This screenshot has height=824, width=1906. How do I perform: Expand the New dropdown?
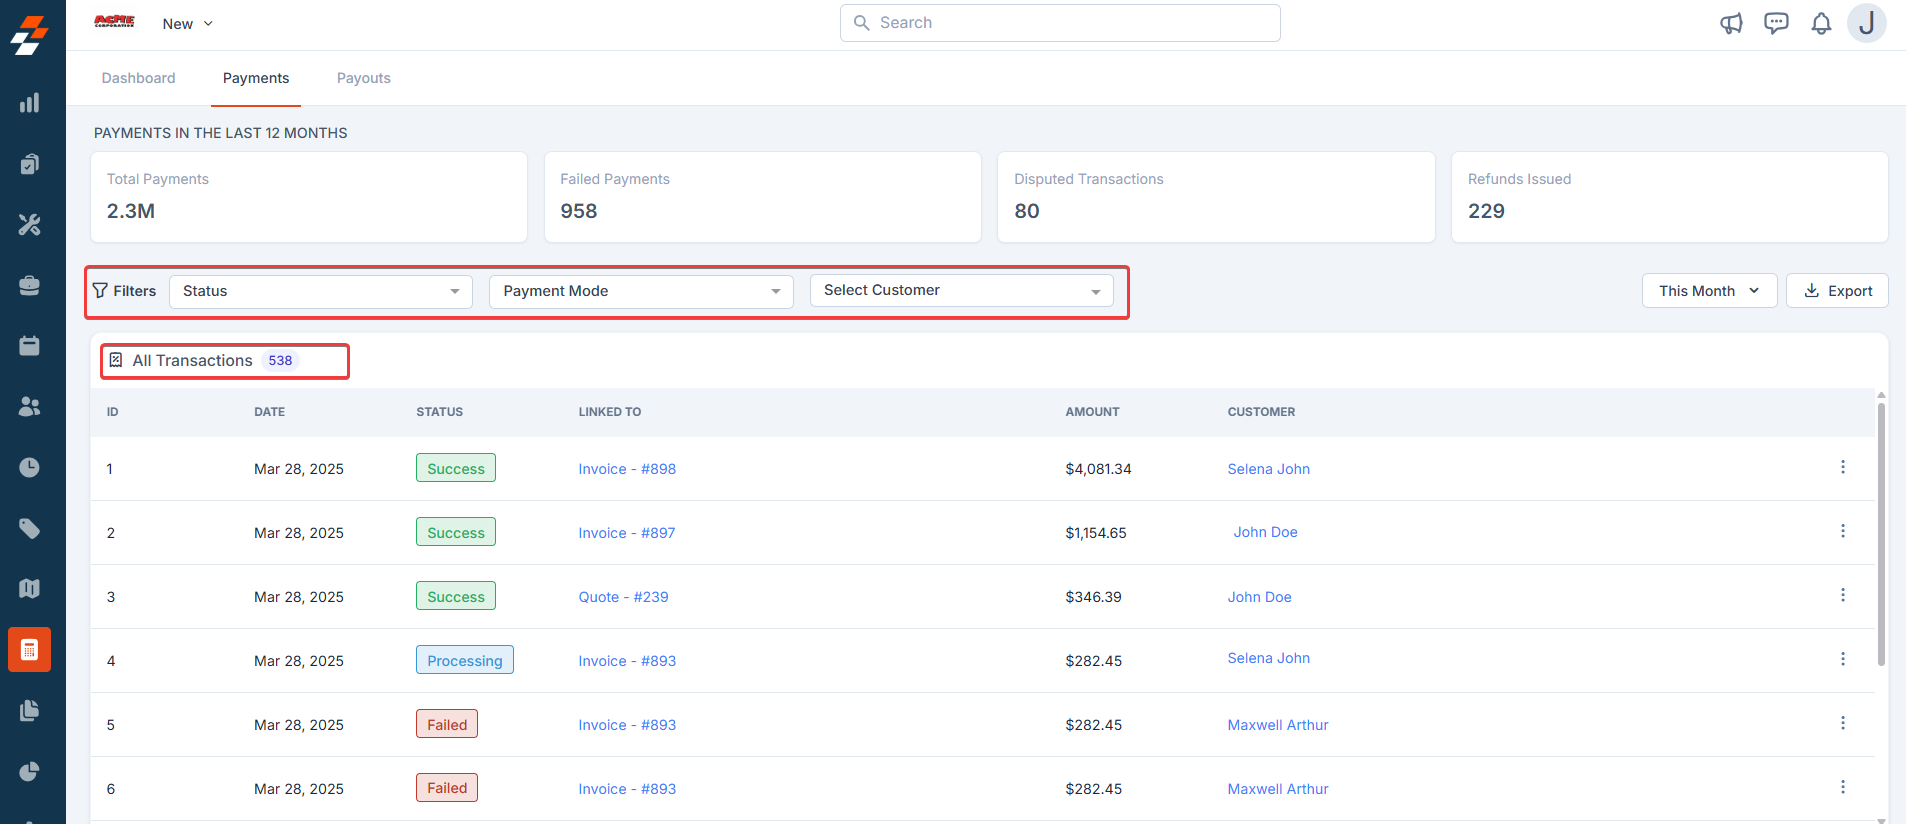(188, 24)
